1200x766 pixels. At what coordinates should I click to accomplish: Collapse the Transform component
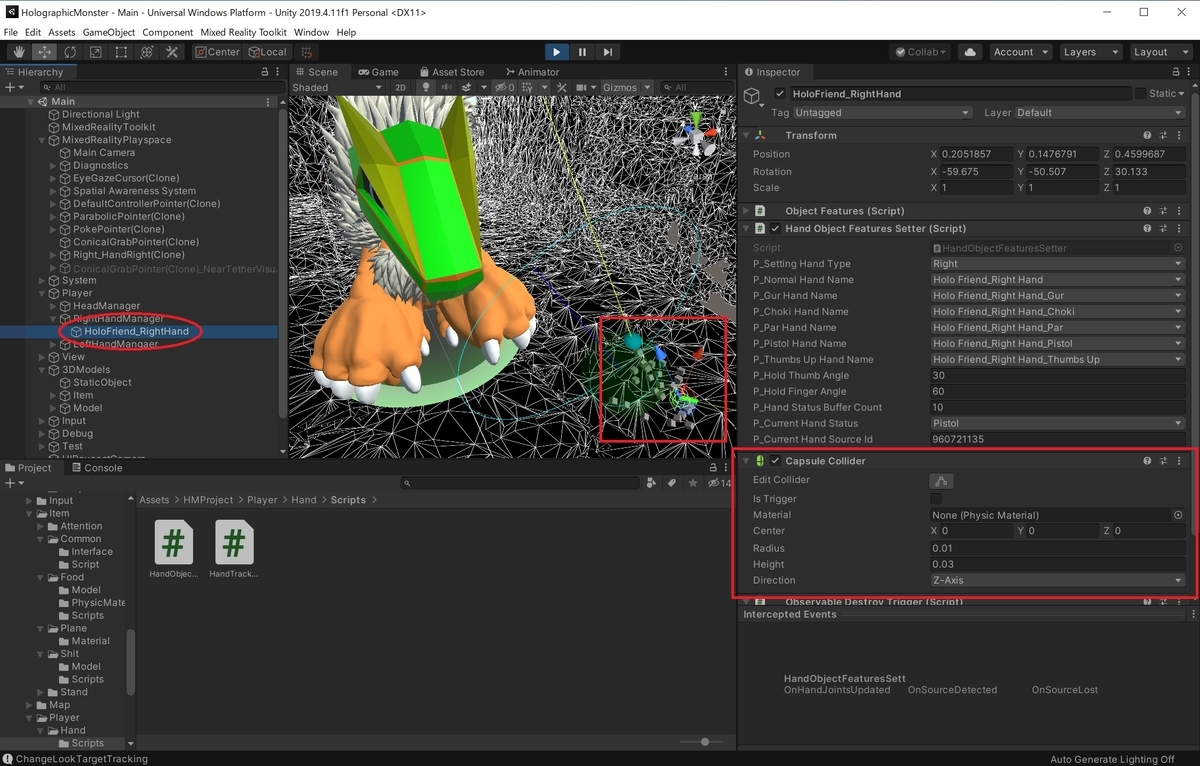pos(746,135)
